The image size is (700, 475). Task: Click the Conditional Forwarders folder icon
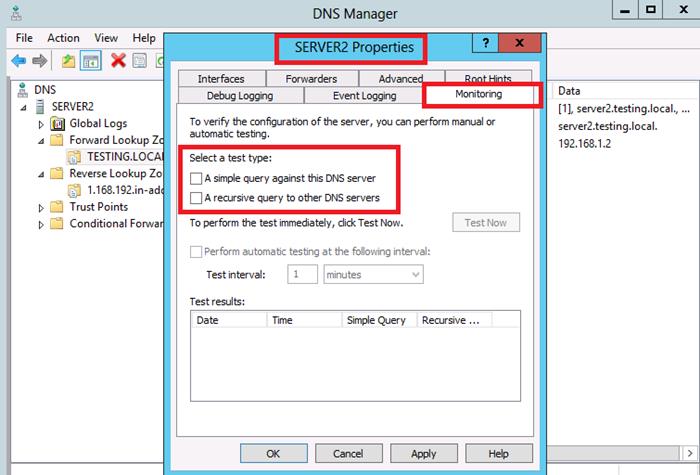point(57,223)
